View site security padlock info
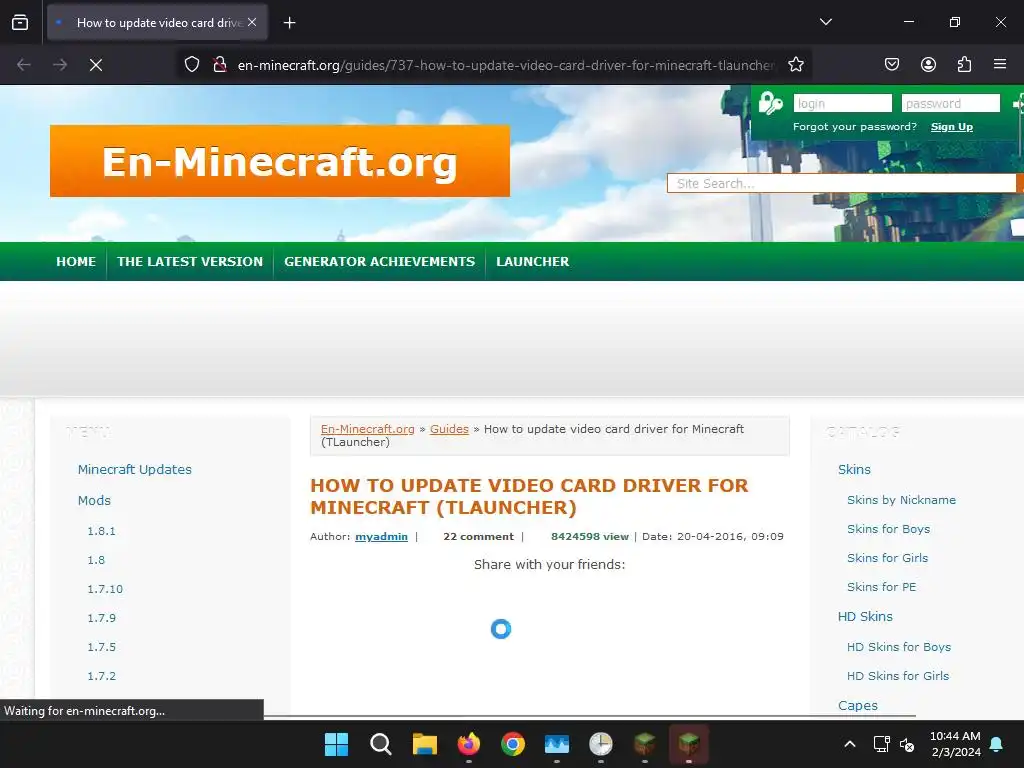This screenshot has width=1024, height=768. (220, 65)
